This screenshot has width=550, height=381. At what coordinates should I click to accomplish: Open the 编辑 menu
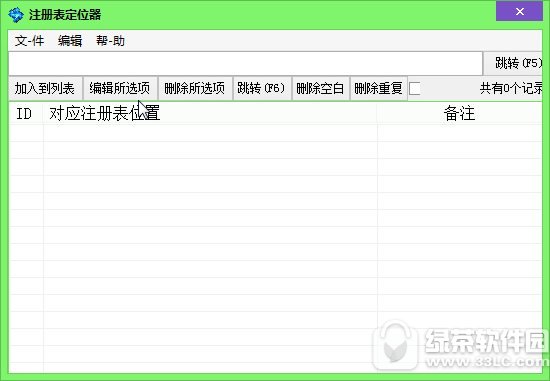(x=70, y=41)
